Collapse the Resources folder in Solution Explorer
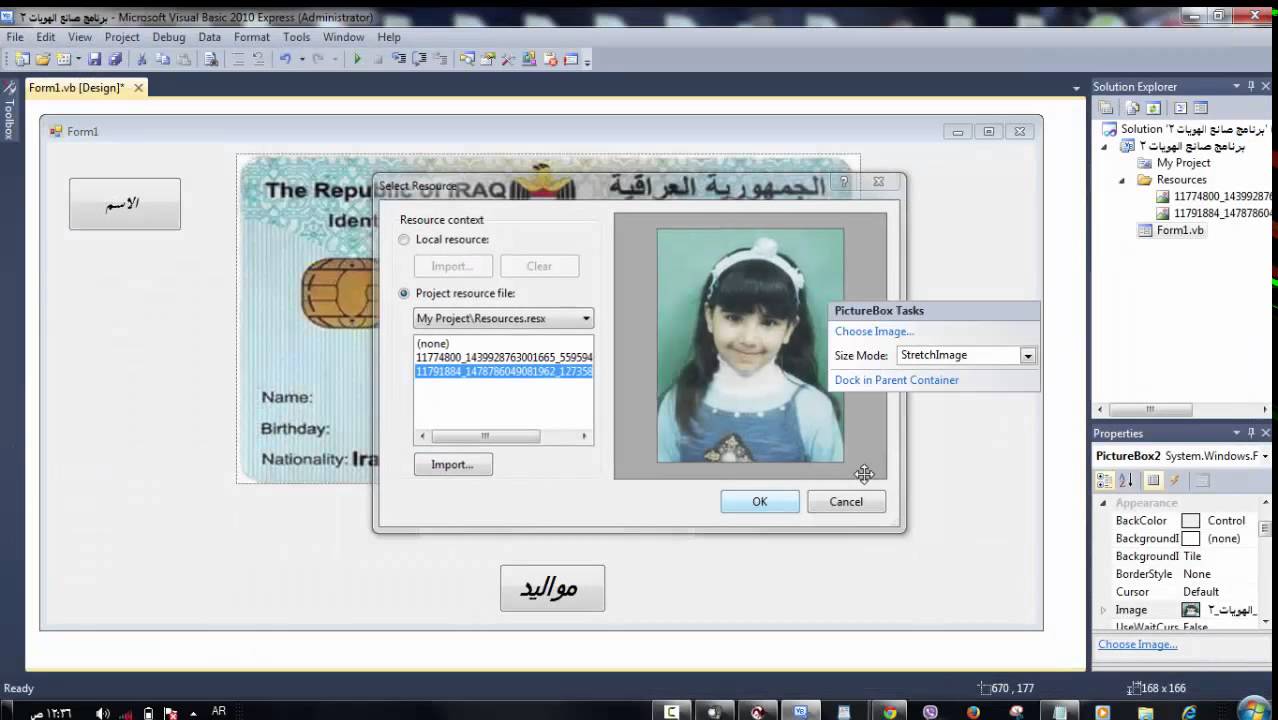The height and width of the screenshot is (720, 1278). click(1122, 180)
